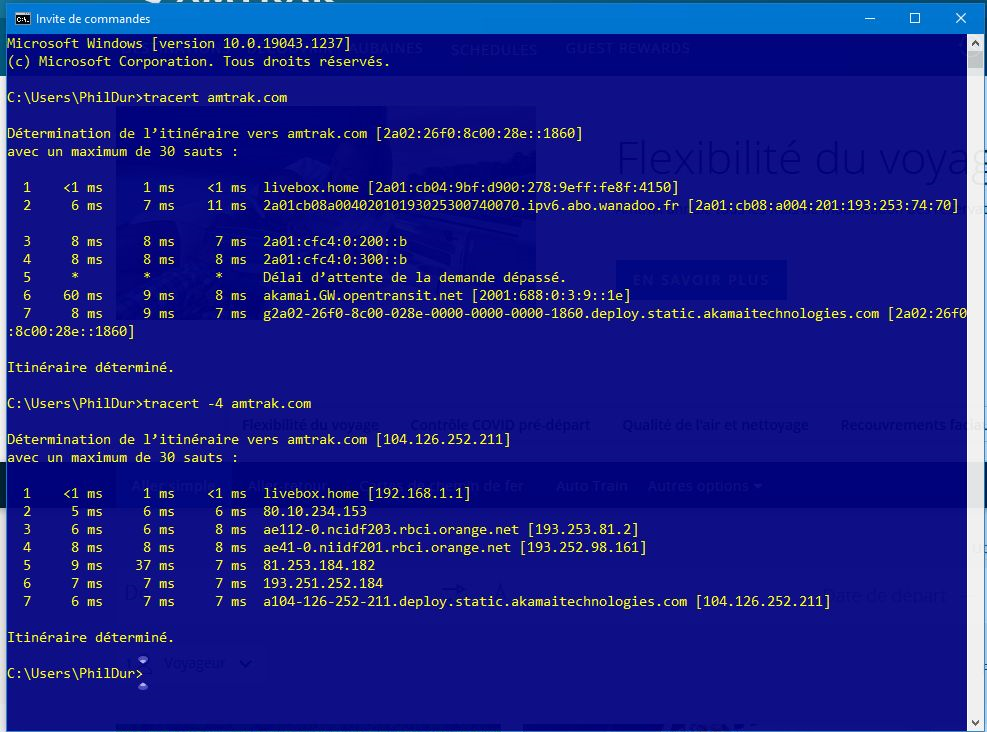Viewport: 987px width, 732px height.
Task: Click the 'a104-126-252-211.deploy.static.akamaitechnologies.com' hostname
Action: pyautogui.click(x=475, y=602)
